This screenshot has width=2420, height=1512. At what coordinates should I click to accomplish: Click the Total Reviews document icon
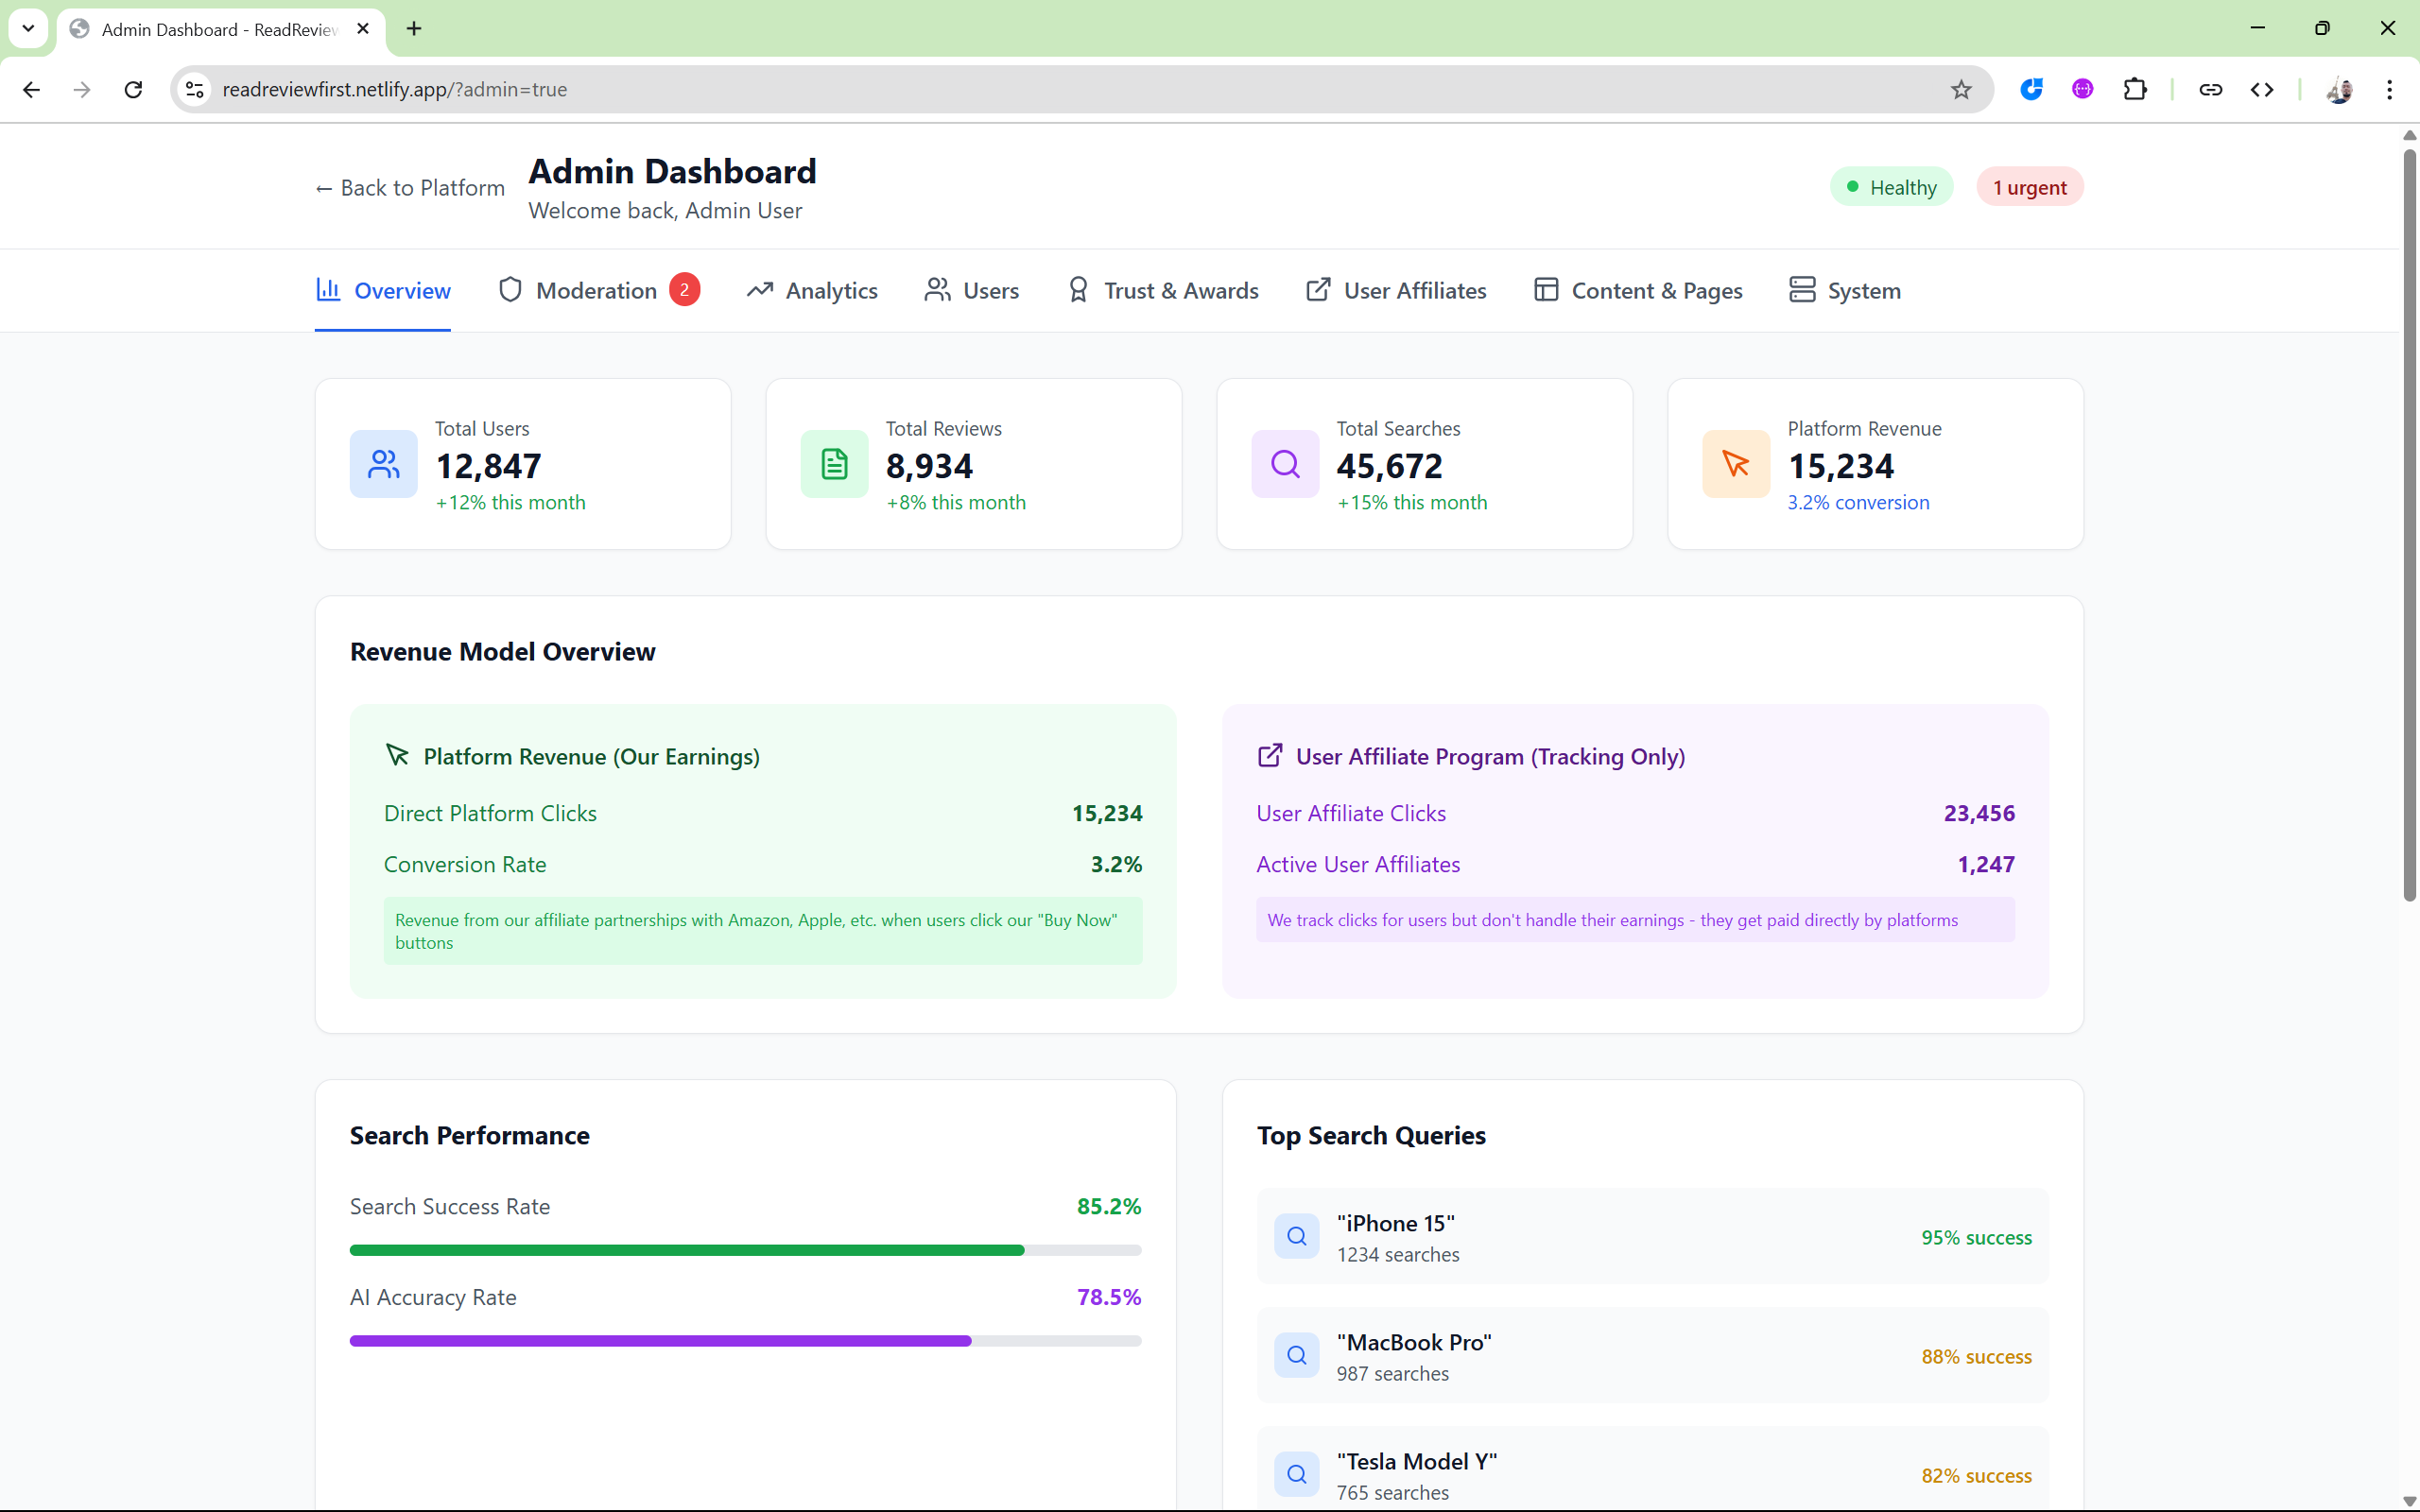[834, 464]
